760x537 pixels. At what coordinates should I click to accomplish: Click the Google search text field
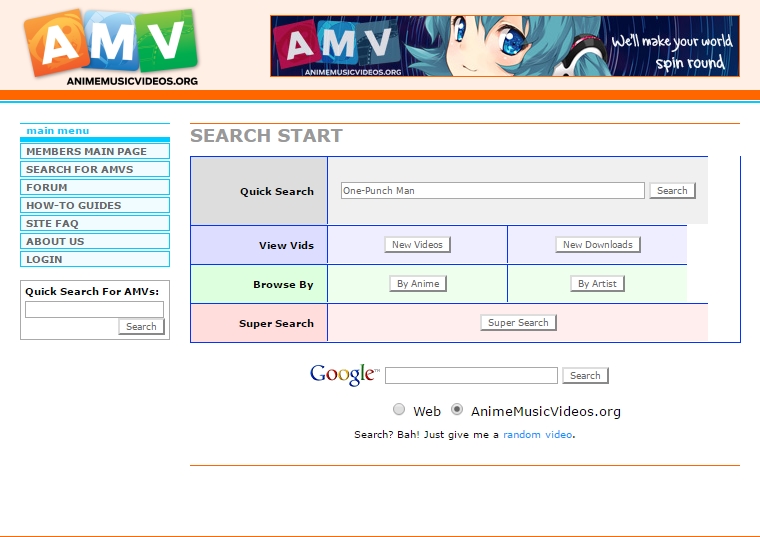(x=471, y=376)
